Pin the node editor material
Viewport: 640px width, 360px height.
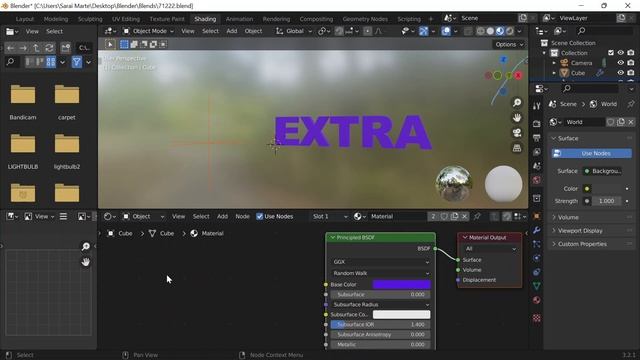point(477,216)
